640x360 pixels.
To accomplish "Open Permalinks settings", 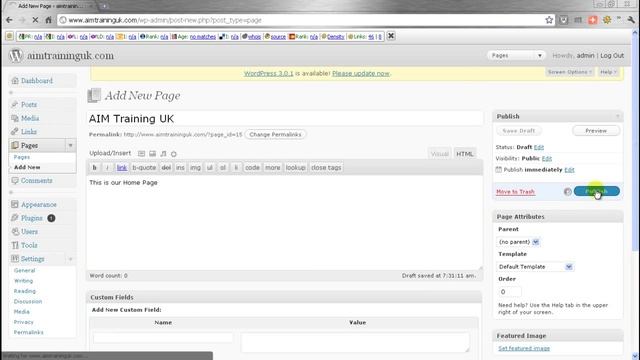I will pos(29,332).
